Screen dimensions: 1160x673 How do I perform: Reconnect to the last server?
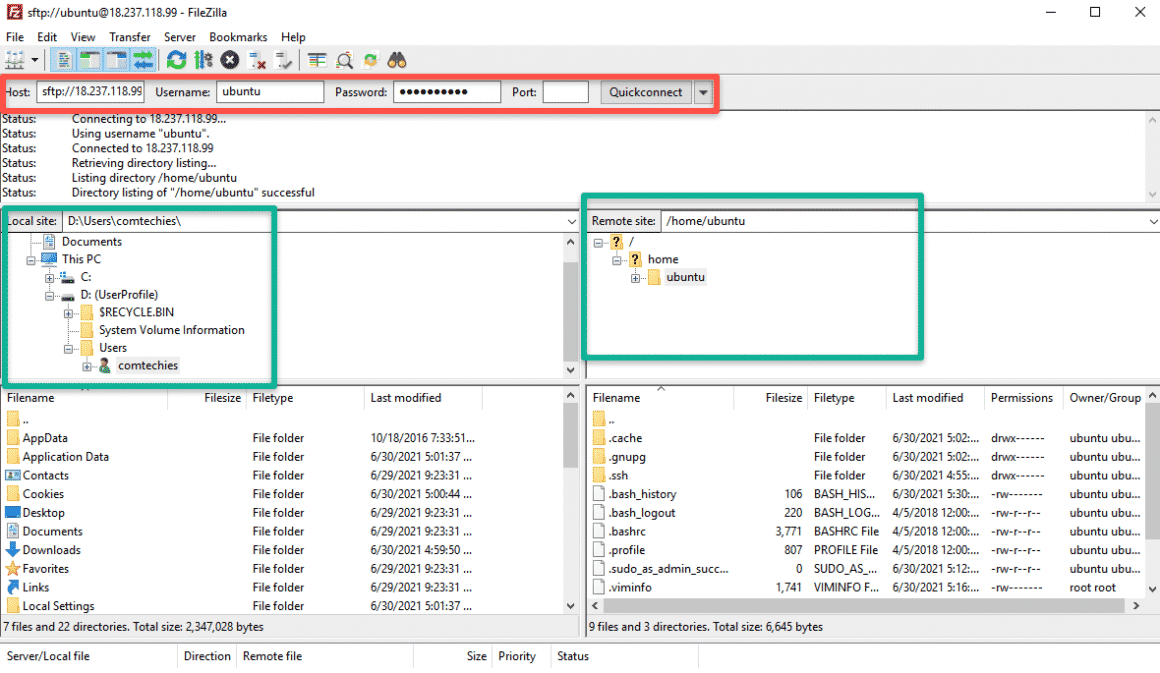coord(283,61)
